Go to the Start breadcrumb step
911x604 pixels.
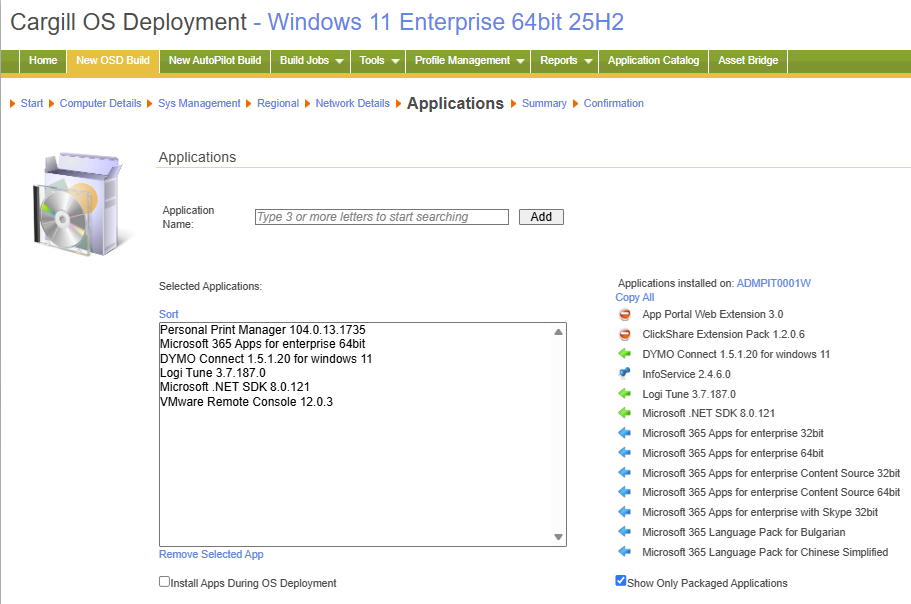(32, 103)
